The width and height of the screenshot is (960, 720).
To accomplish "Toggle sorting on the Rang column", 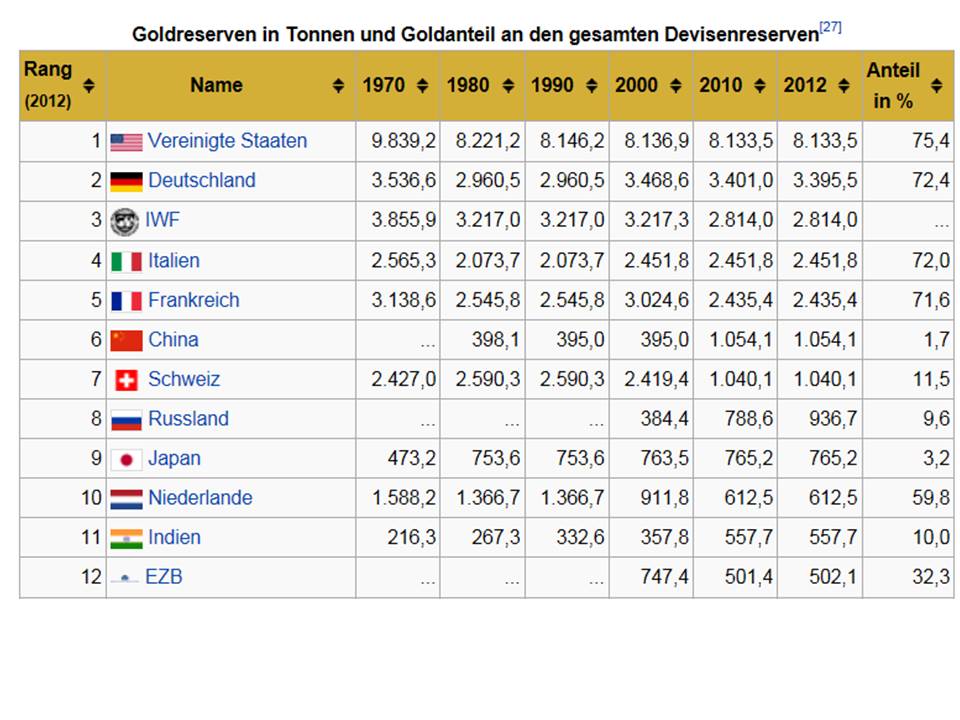I will (90, 84).
